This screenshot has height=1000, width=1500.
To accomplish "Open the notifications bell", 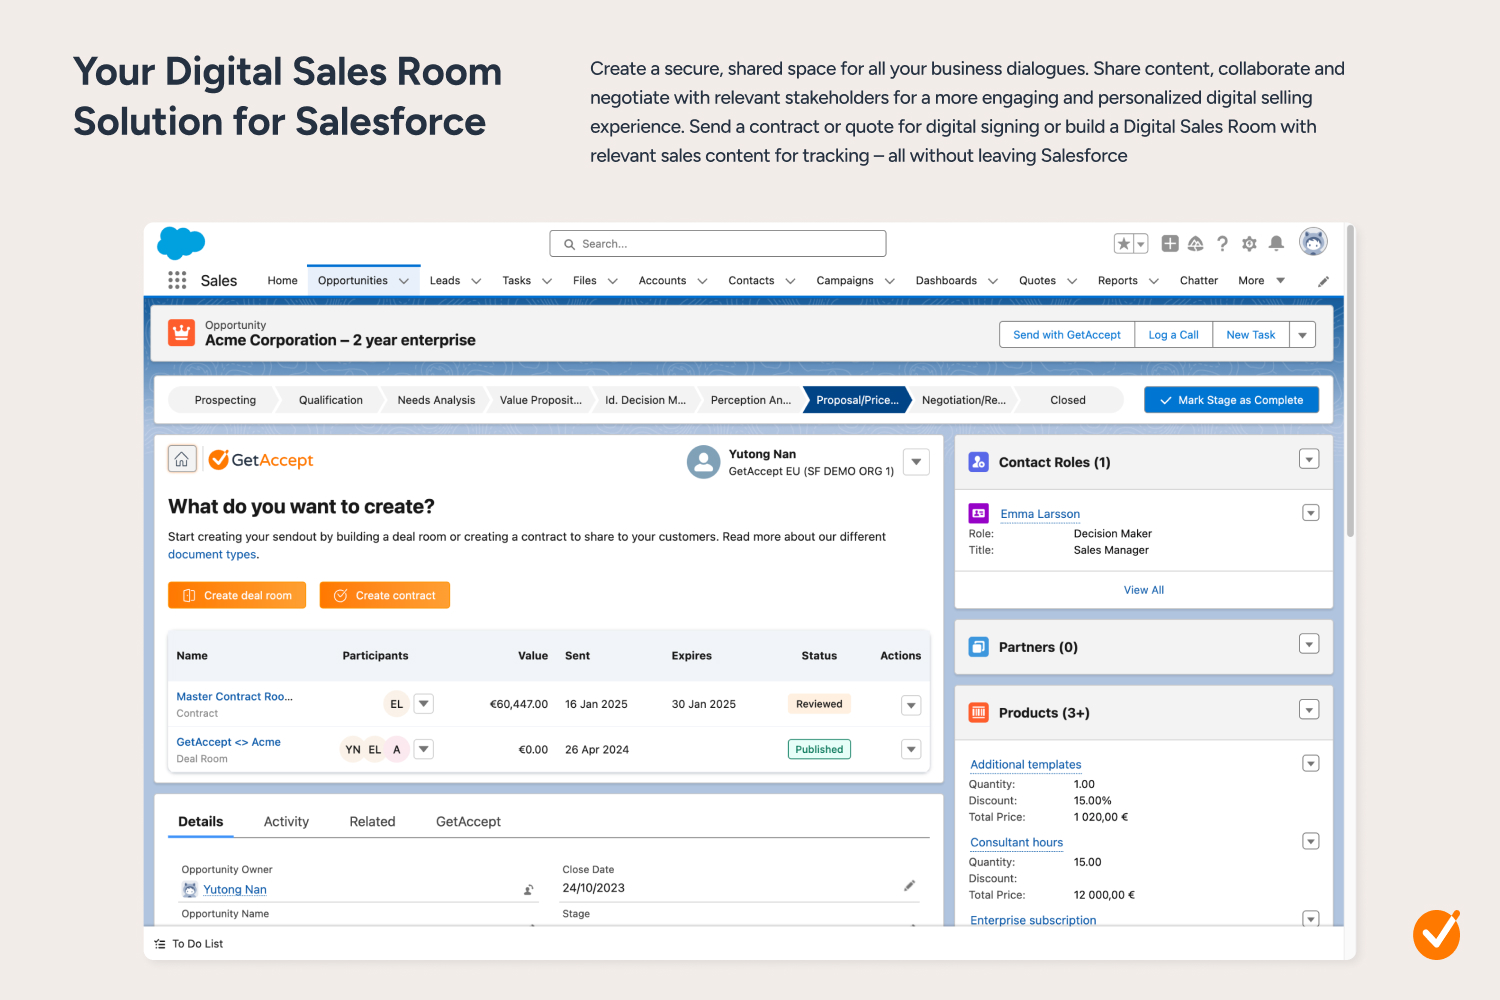I will coord(1276,244).
